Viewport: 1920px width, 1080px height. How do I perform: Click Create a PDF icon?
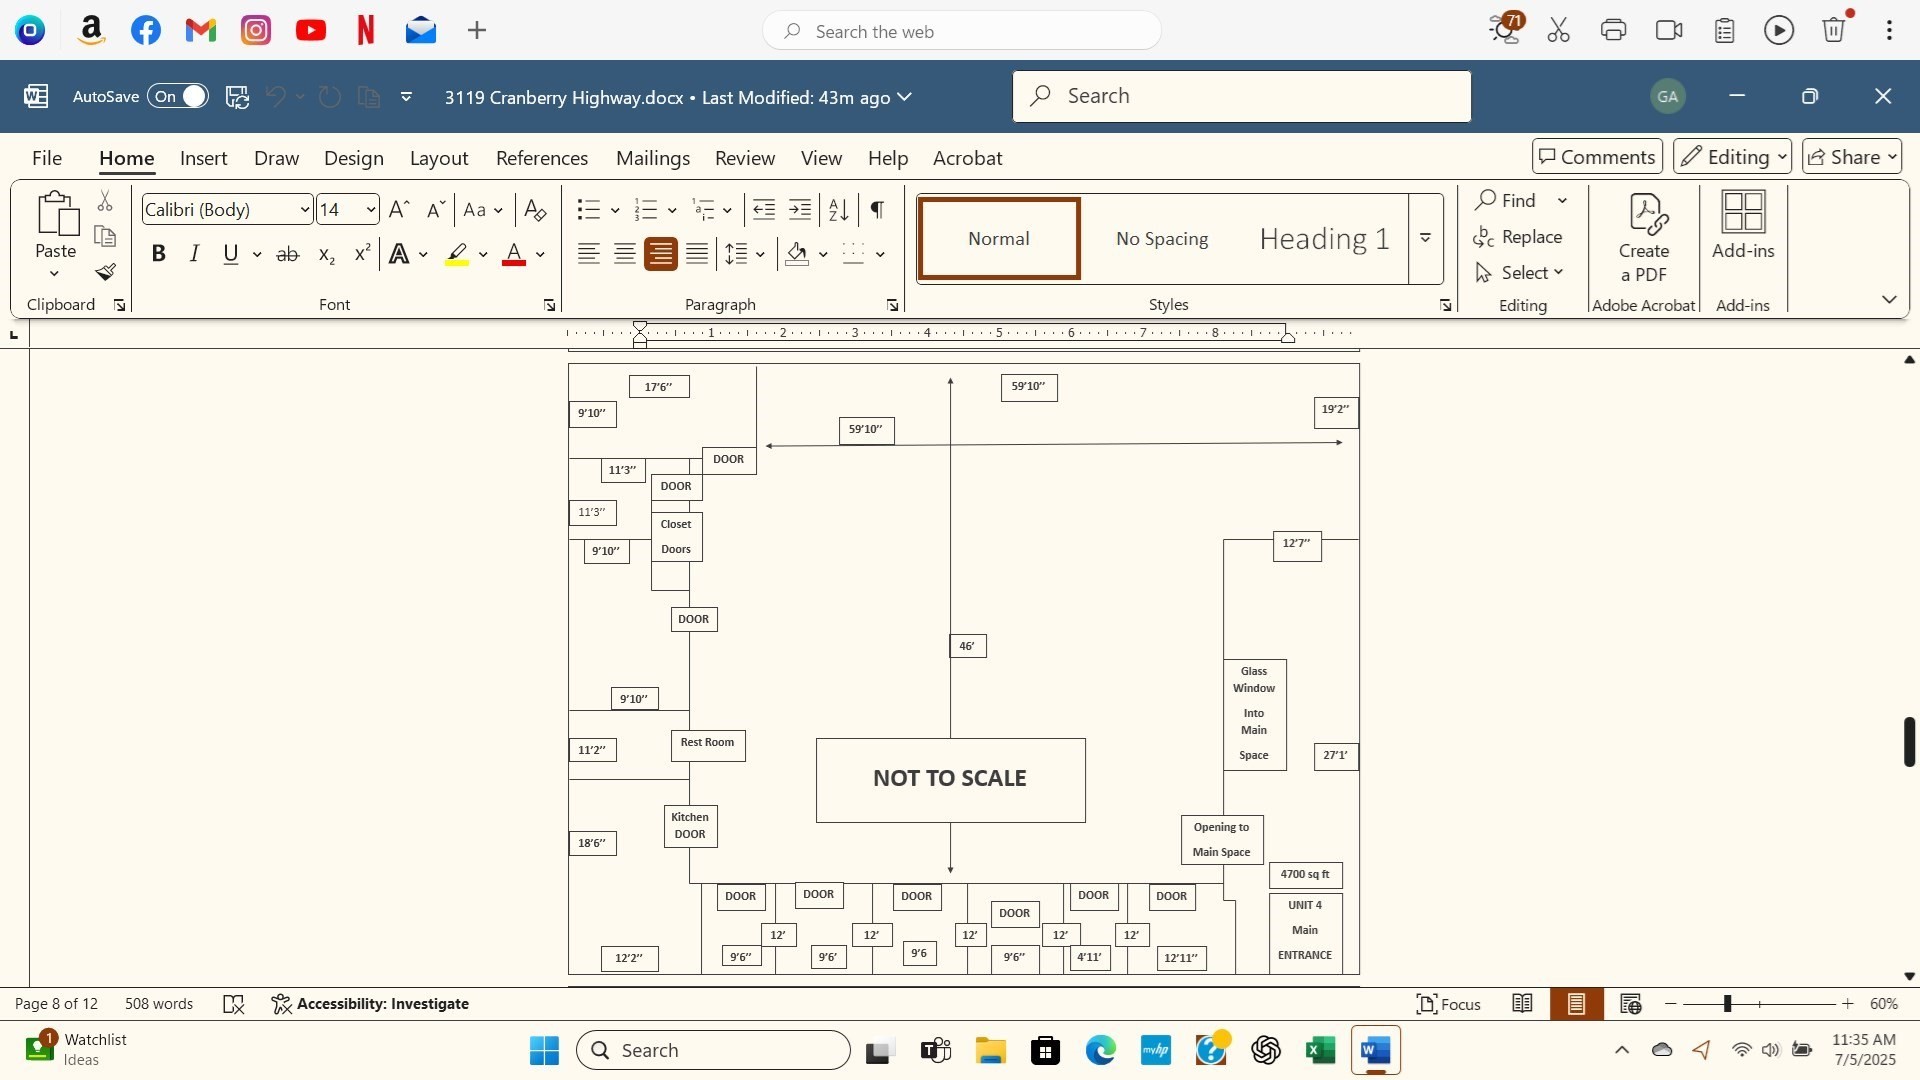click(x=1644, y=238)
